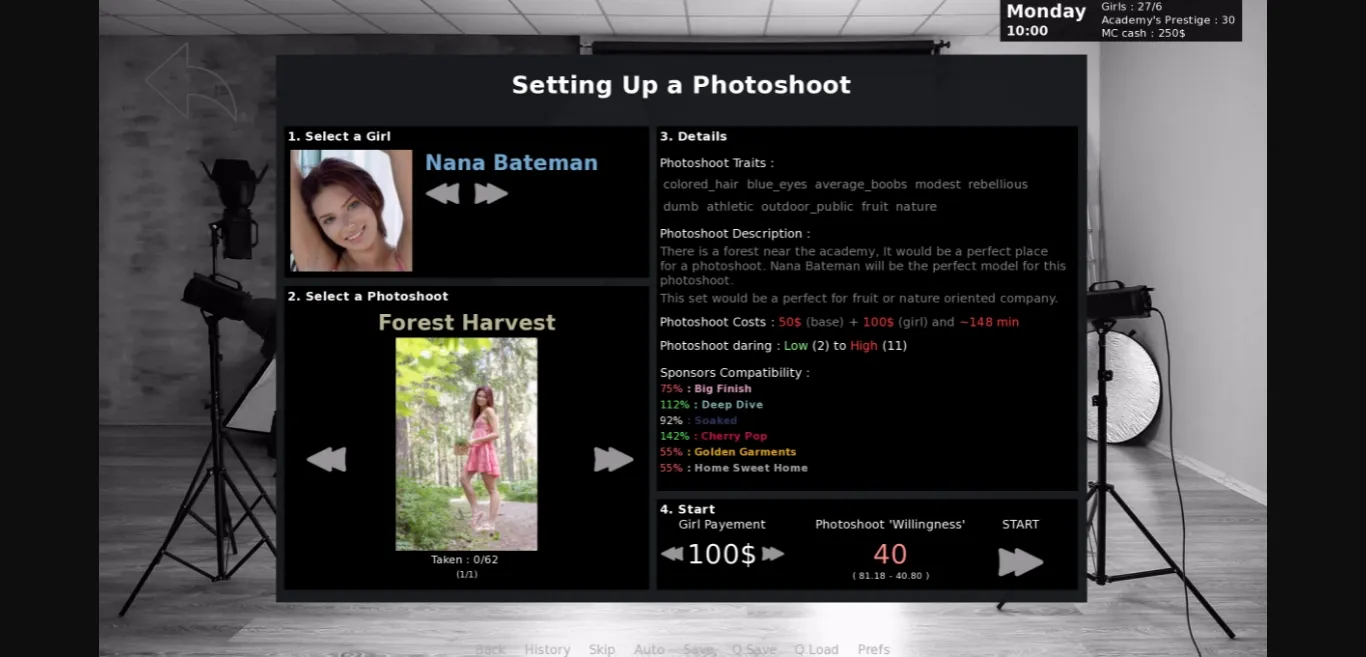
Task: Open Save menu at the bottom
Action: pyautogui.click(x=698, y=649)
